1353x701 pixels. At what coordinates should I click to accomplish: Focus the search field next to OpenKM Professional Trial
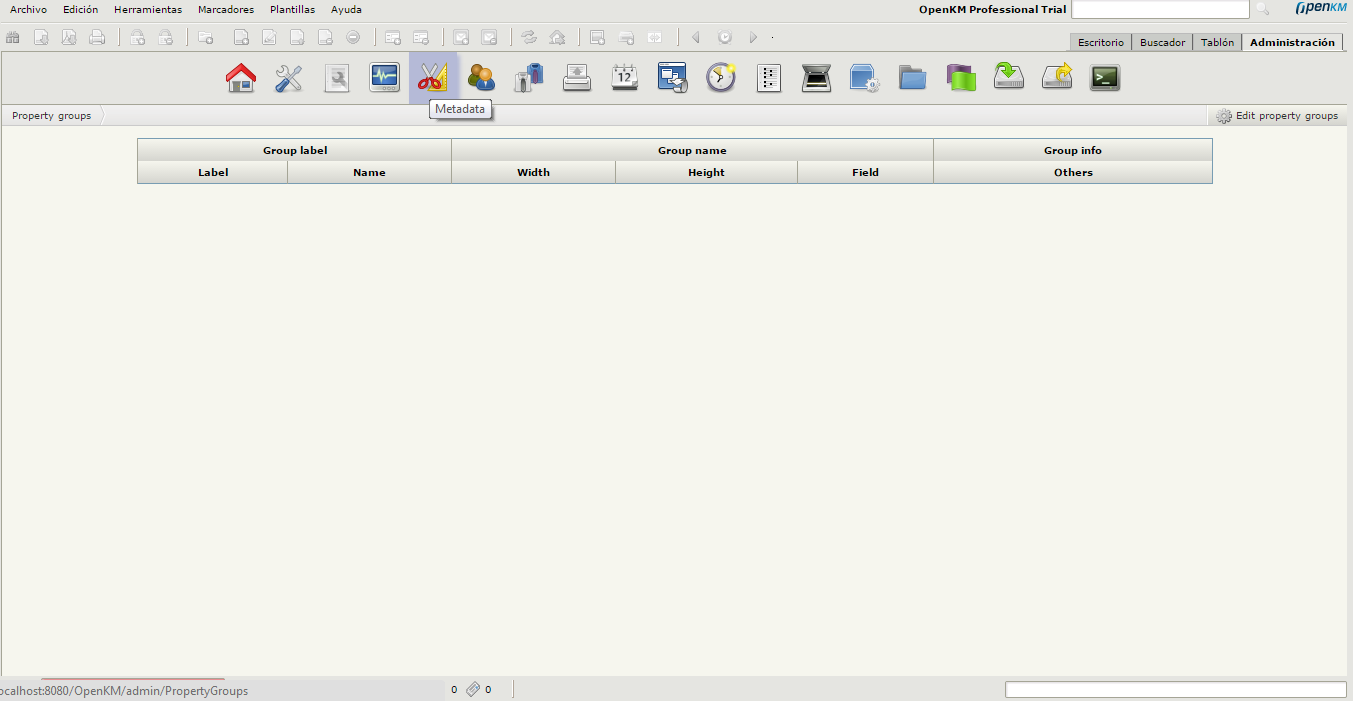1160,10
